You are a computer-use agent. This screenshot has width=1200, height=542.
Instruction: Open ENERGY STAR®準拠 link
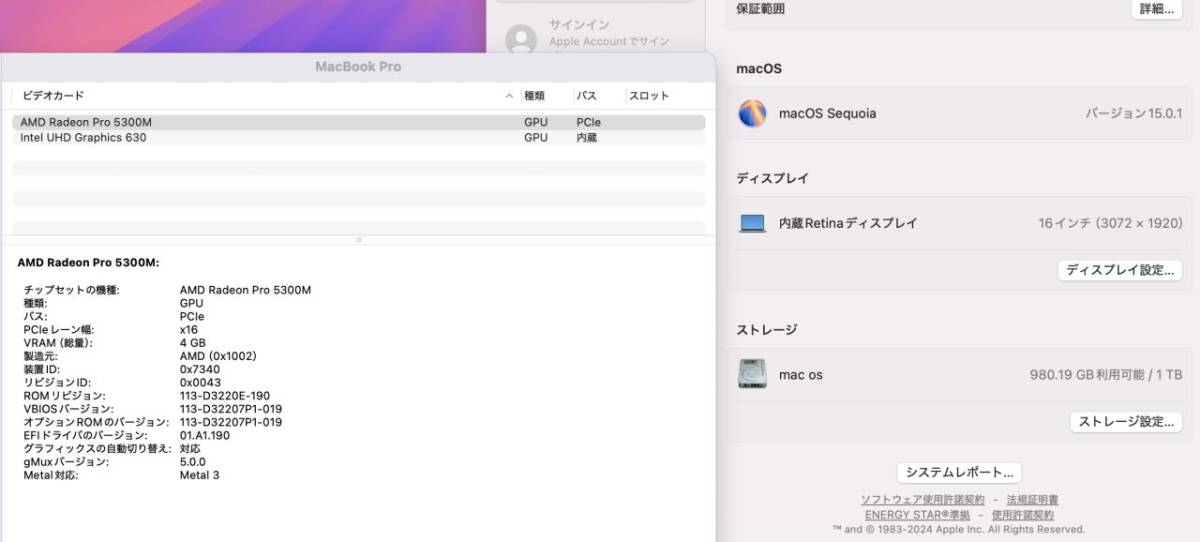917,515
